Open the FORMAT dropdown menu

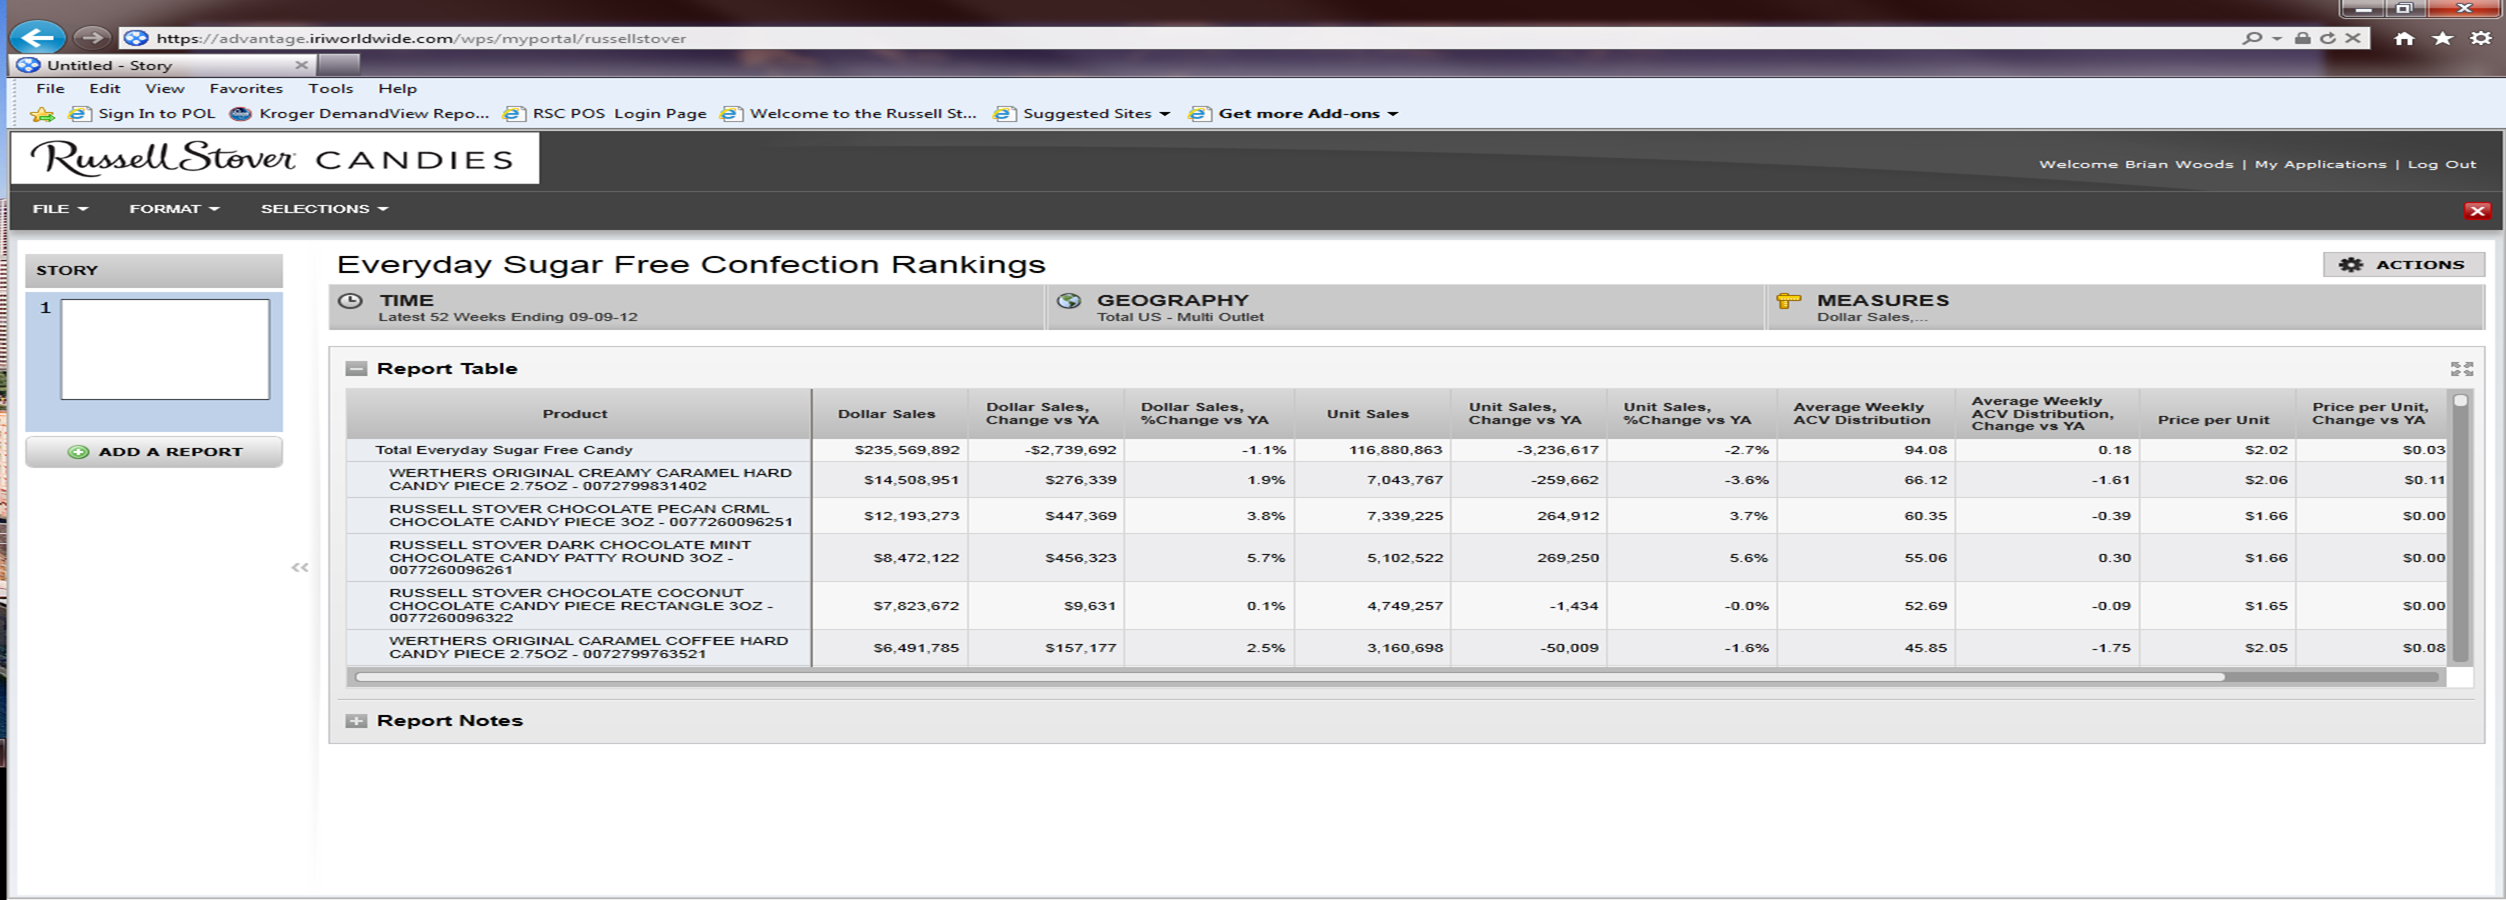[173, 209]
